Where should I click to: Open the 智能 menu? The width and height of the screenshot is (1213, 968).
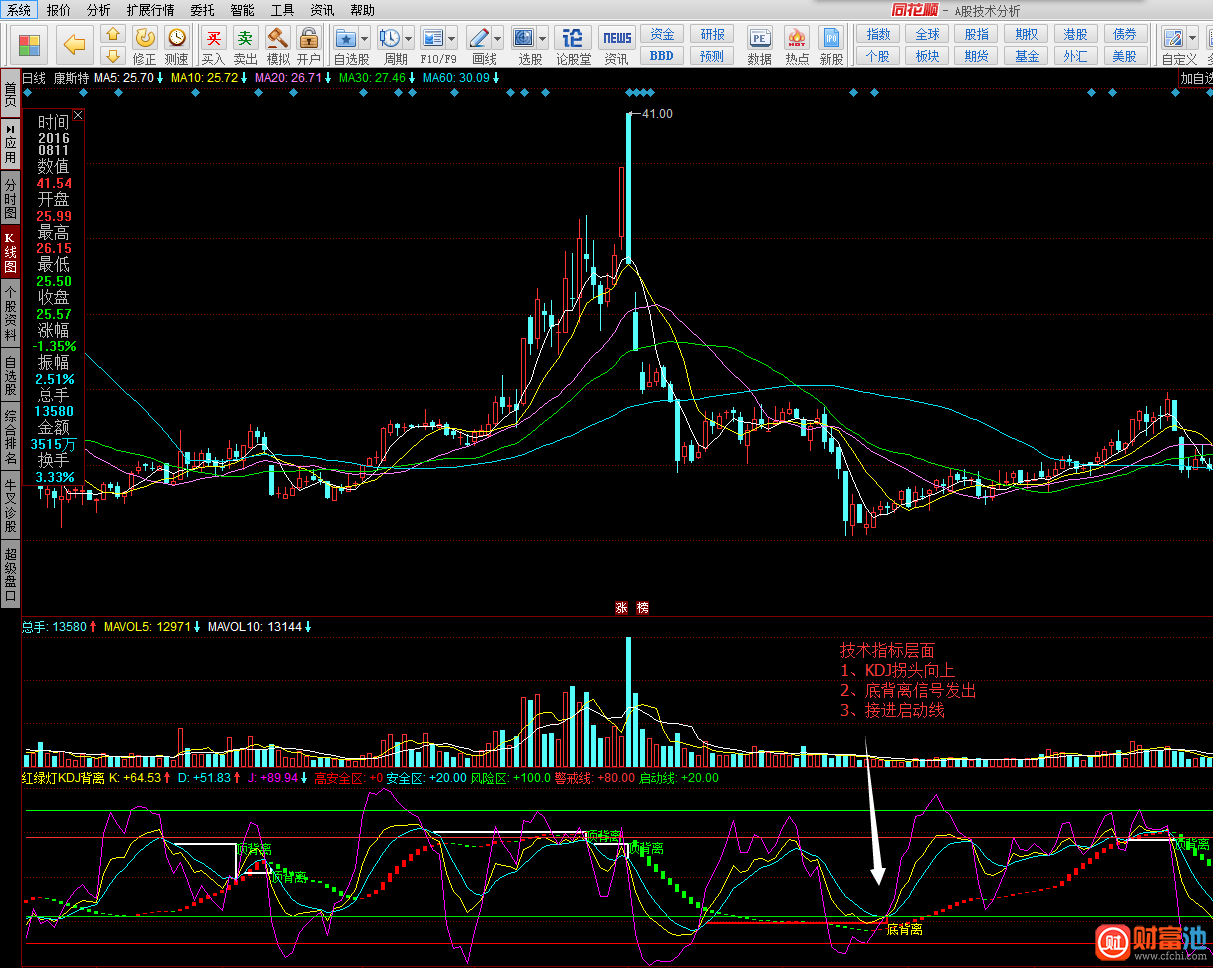(x=242, y=10)
